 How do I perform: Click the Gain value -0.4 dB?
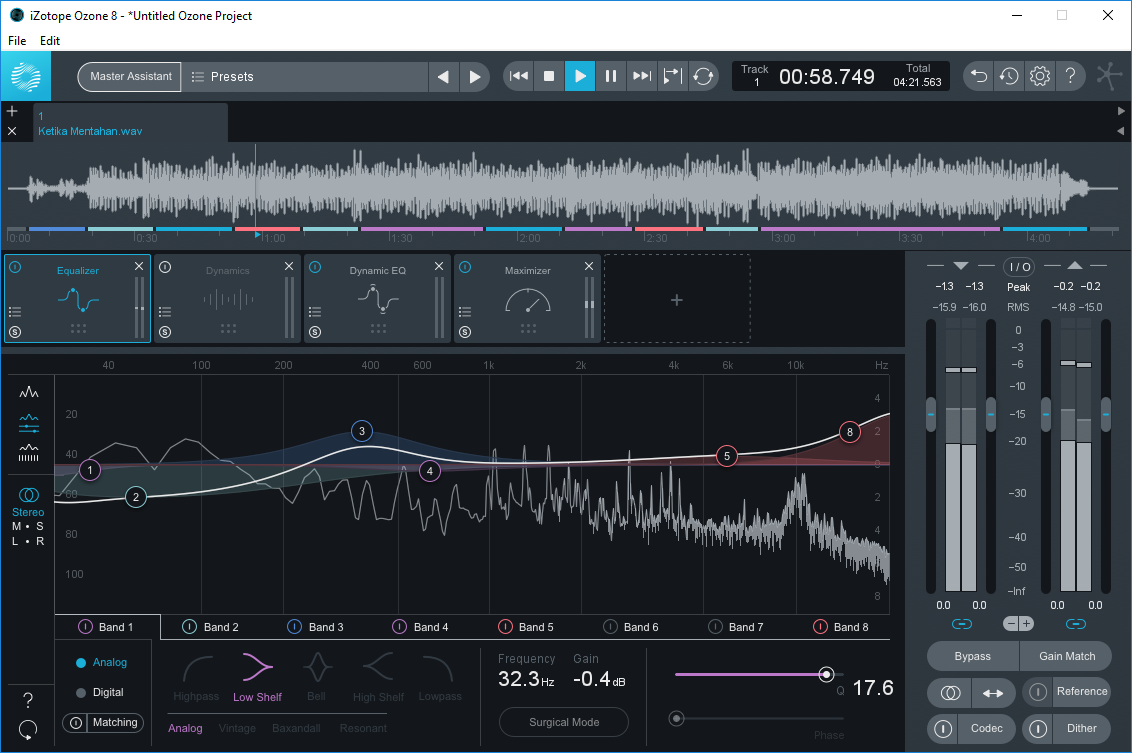coord(598,679)
